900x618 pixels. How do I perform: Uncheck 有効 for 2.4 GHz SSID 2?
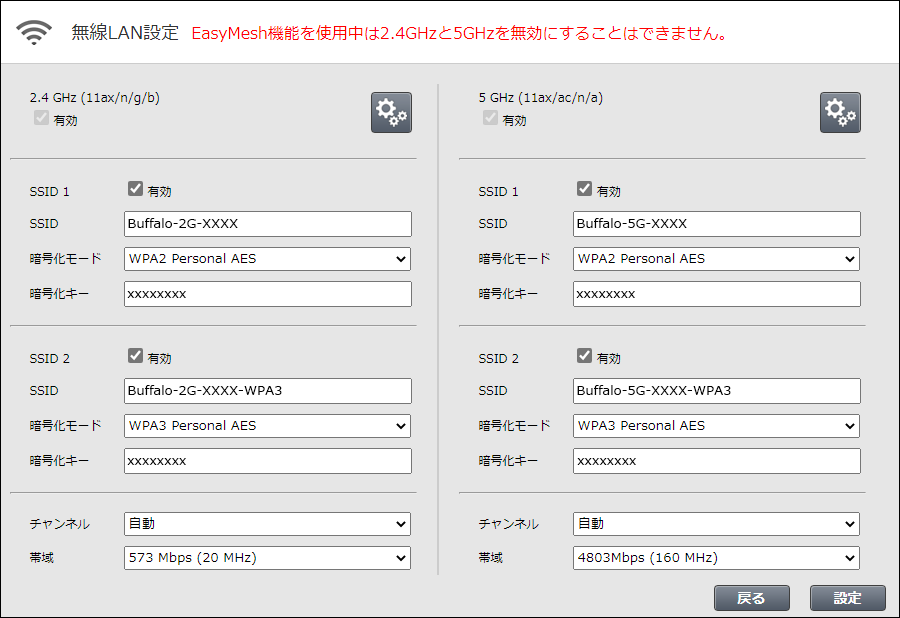click(x=135, y=356)
